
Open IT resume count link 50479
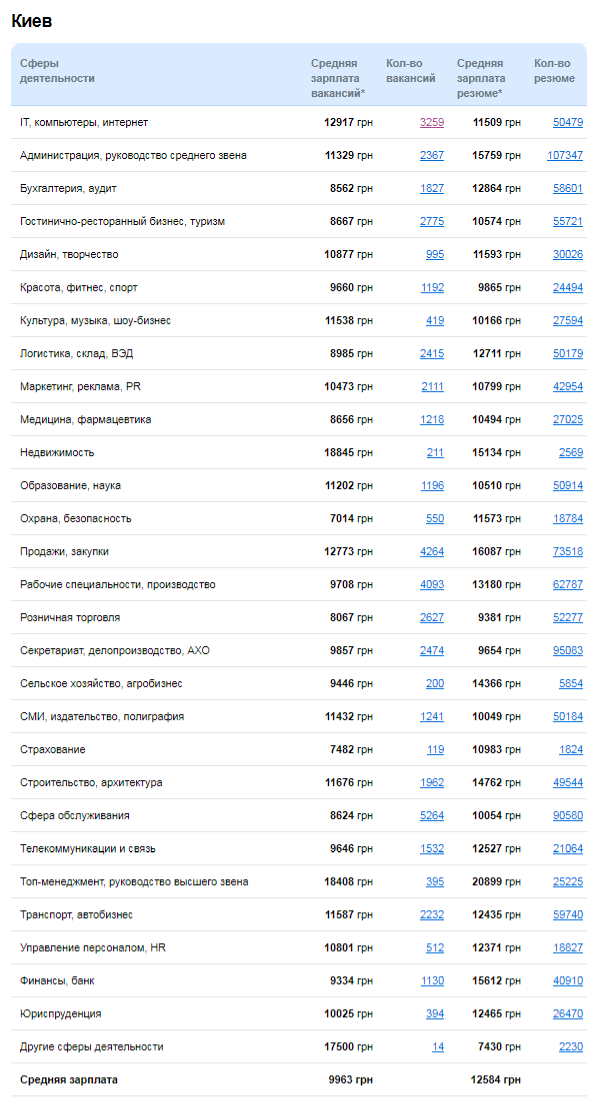[x=567, y=122]
